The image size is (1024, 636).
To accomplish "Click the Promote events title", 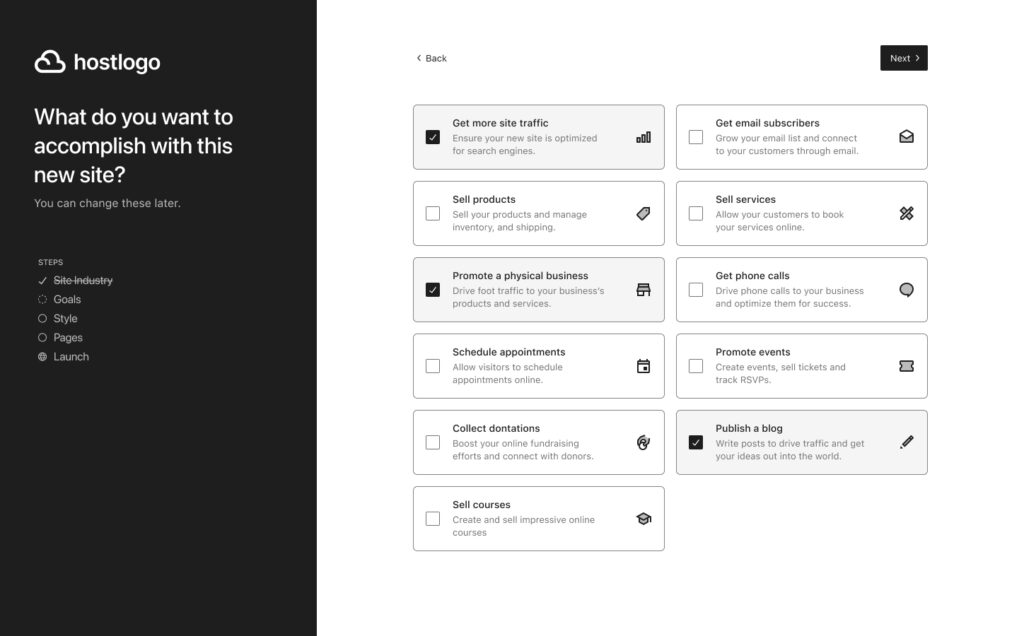I will 753,352.
